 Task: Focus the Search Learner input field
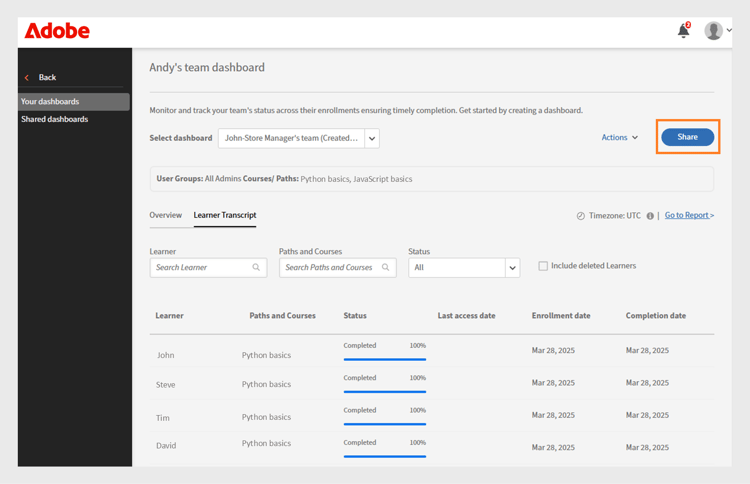[x=200, y=268]
